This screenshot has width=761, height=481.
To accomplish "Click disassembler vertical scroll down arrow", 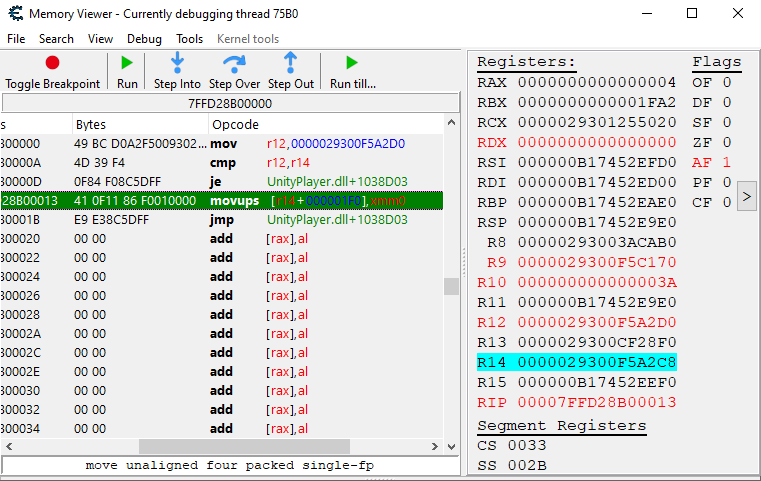I will click(451, 446).
